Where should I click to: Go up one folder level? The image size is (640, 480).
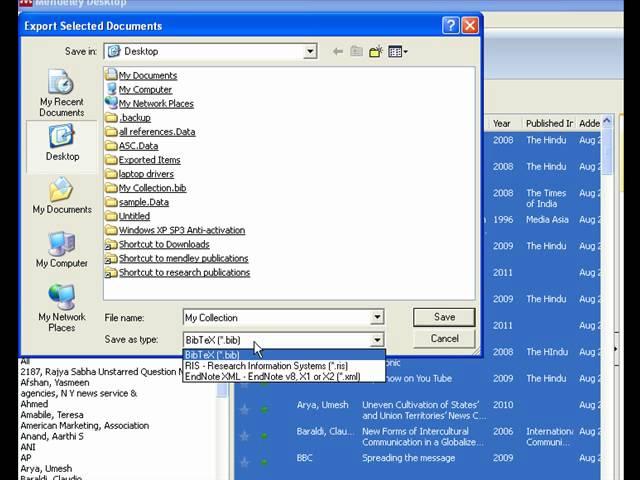356,51
